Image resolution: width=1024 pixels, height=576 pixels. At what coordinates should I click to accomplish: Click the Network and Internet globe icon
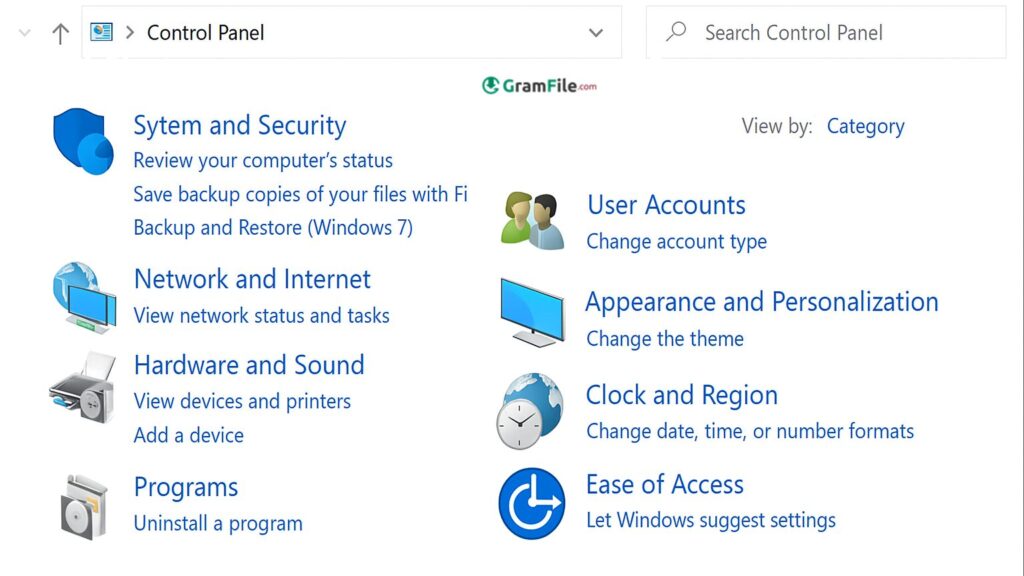[x=83, y=297]
